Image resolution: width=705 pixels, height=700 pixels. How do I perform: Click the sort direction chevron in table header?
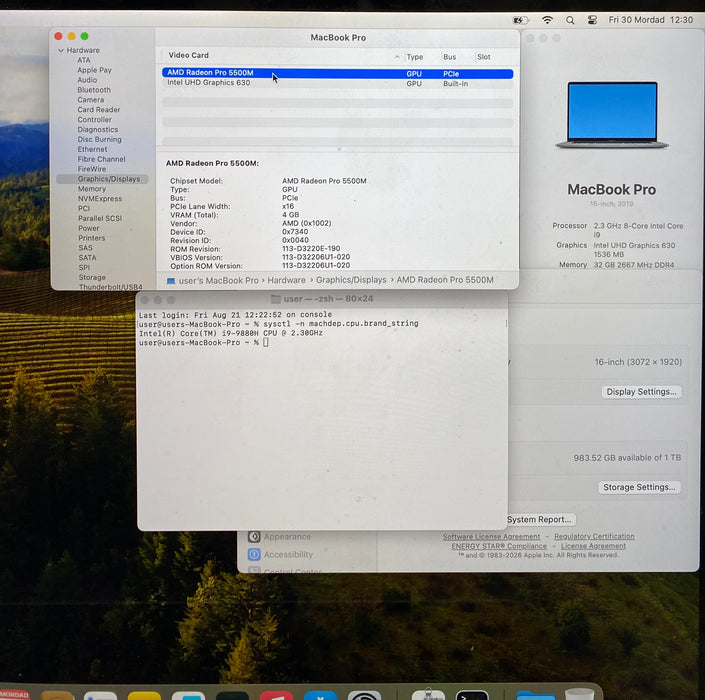(397, 57)
